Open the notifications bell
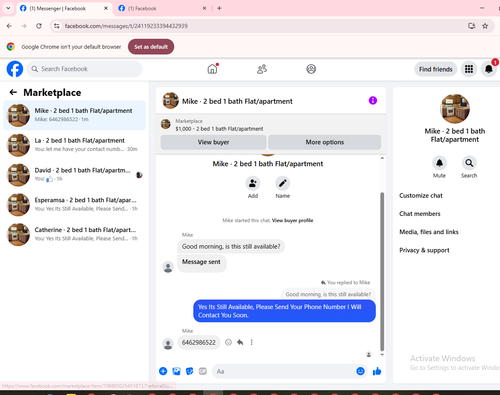Viewport: 500px width, 395px height. tap(489, 69)
